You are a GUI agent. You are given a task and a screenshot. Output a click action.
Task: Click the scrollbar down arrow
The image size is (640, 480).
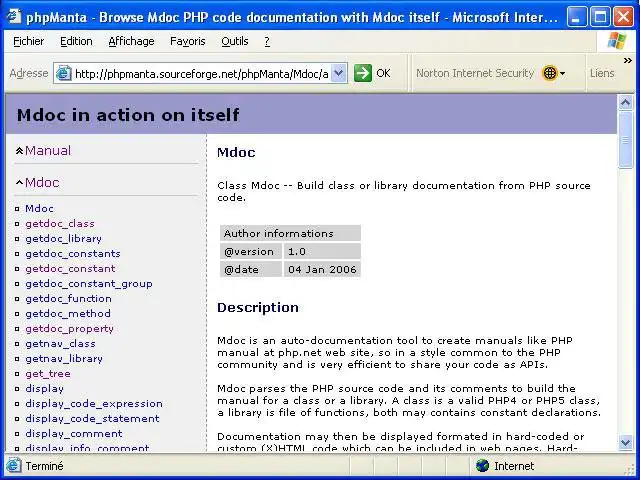click(625, 442)
